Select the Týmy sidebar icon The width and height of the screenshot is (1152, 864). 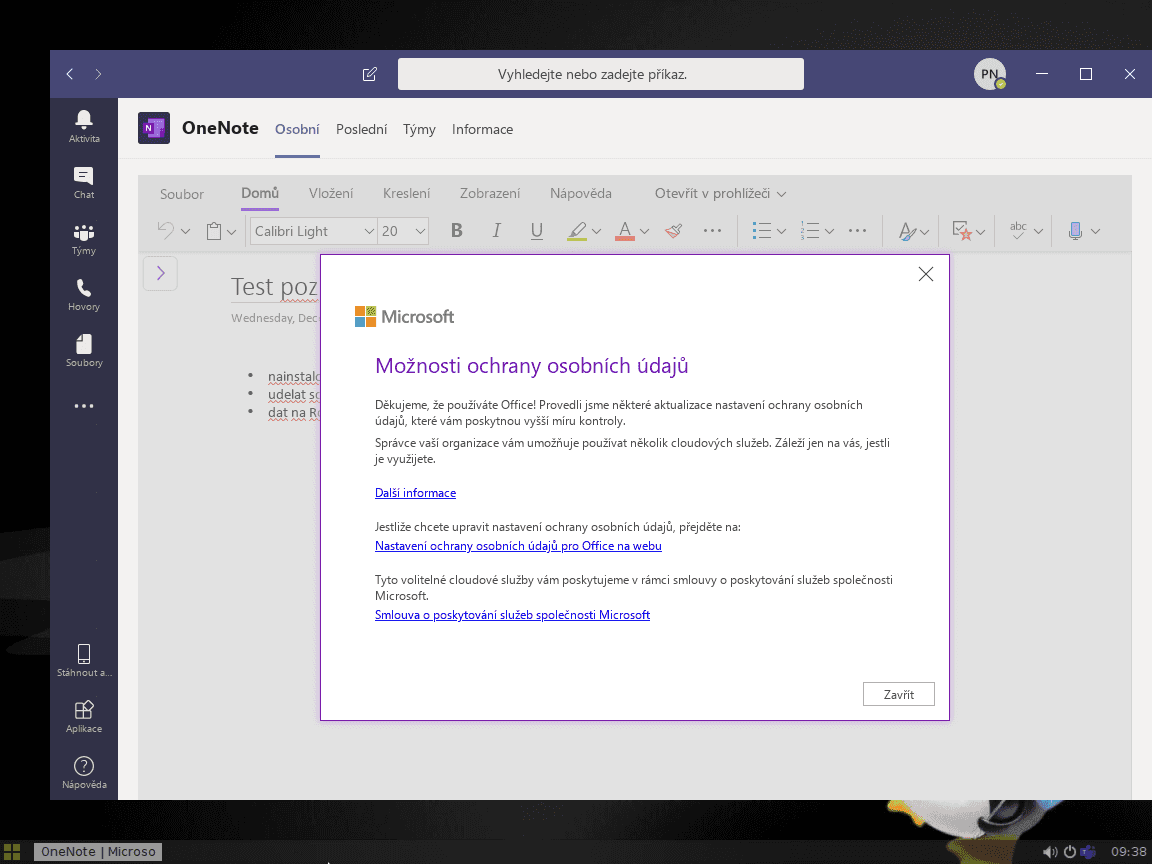click(x=84, y=238)
